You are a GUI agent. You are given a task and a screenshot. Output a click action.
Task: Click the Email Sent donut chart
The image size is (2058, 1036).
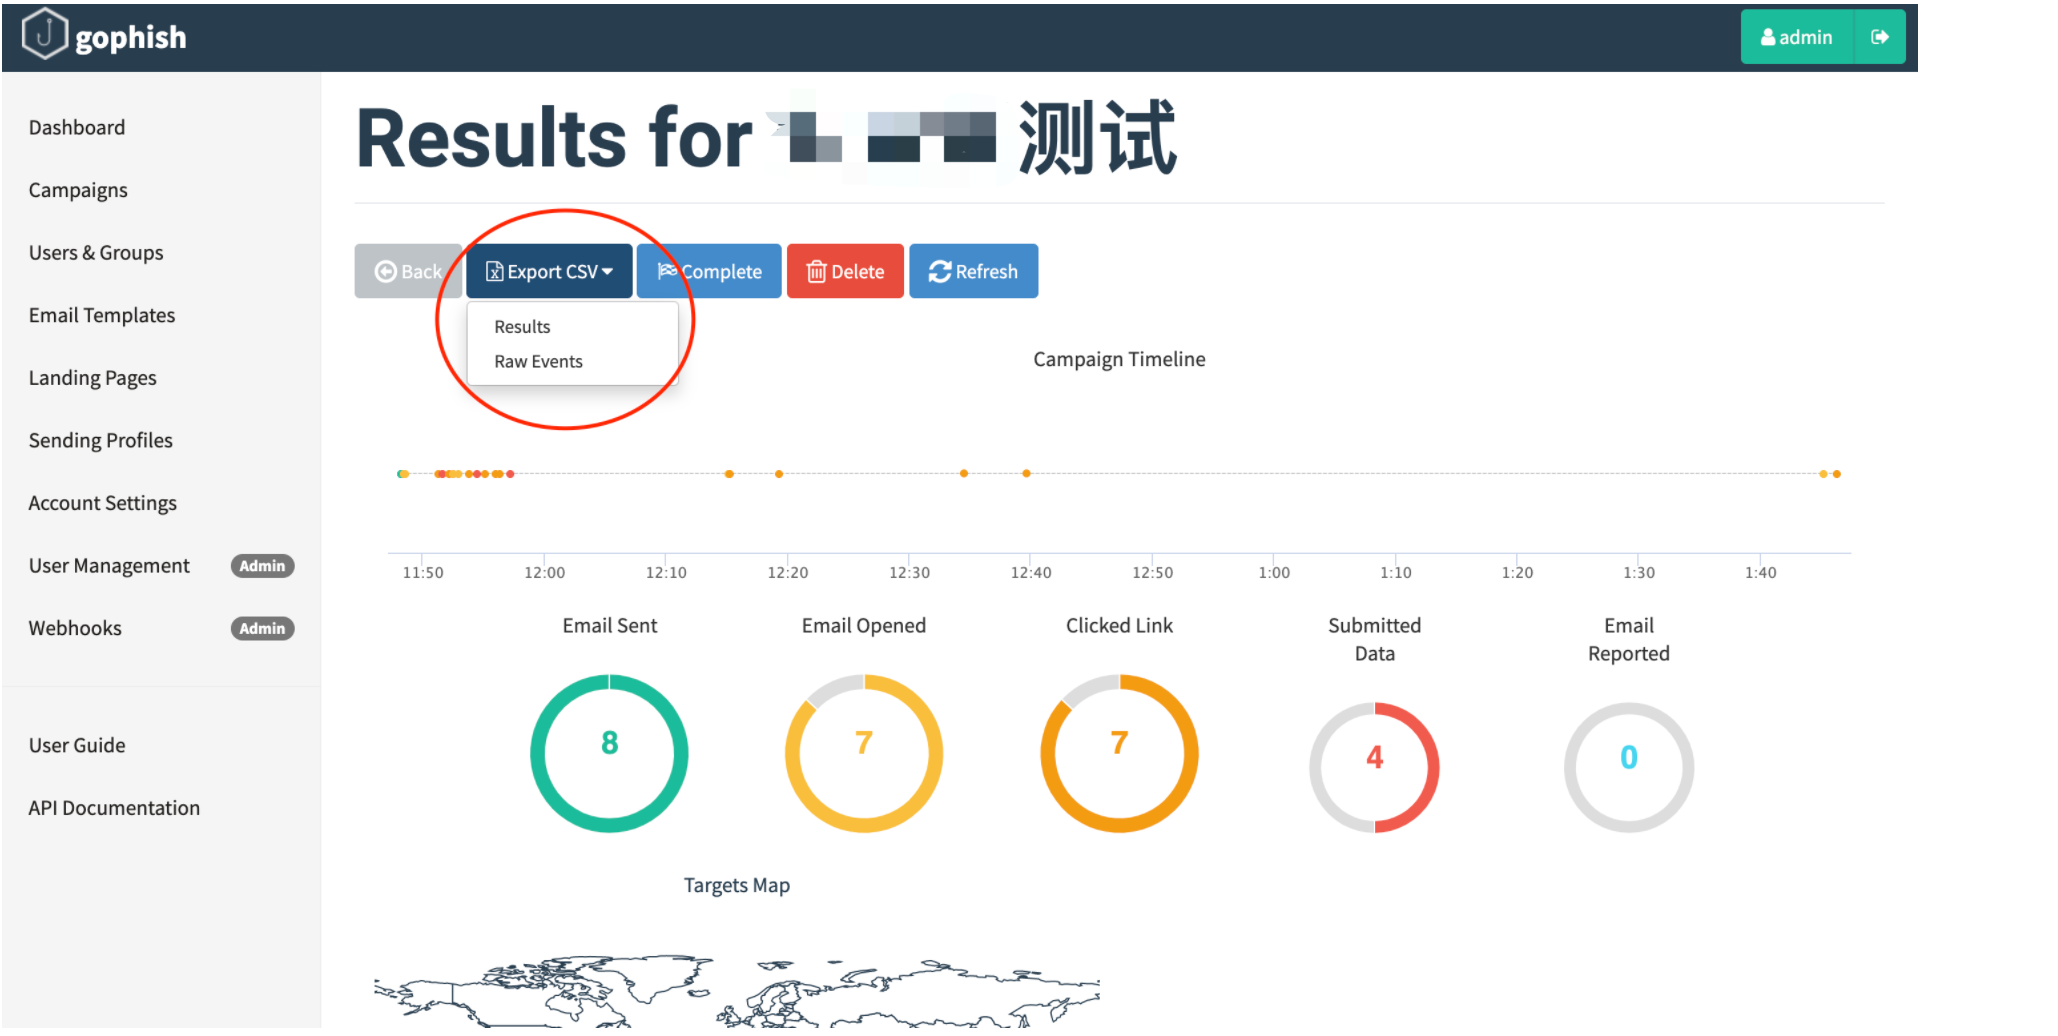click(x=609, y=753)
